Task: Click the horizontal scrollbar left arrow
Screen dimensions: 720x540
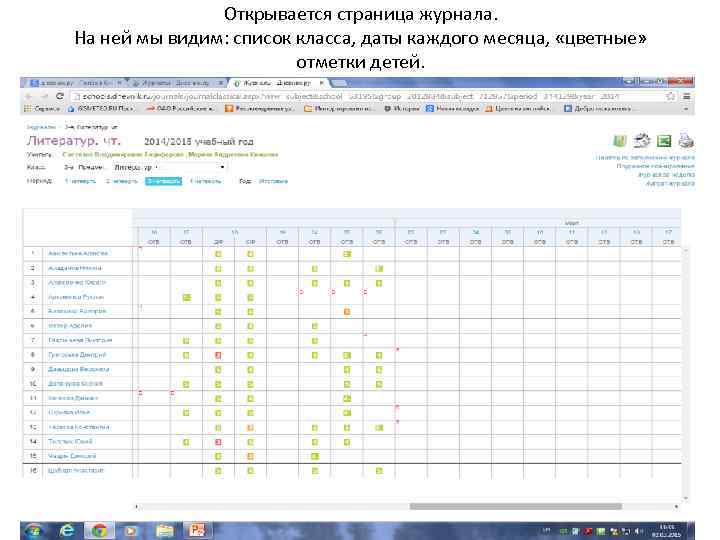Action: [136, 506]
